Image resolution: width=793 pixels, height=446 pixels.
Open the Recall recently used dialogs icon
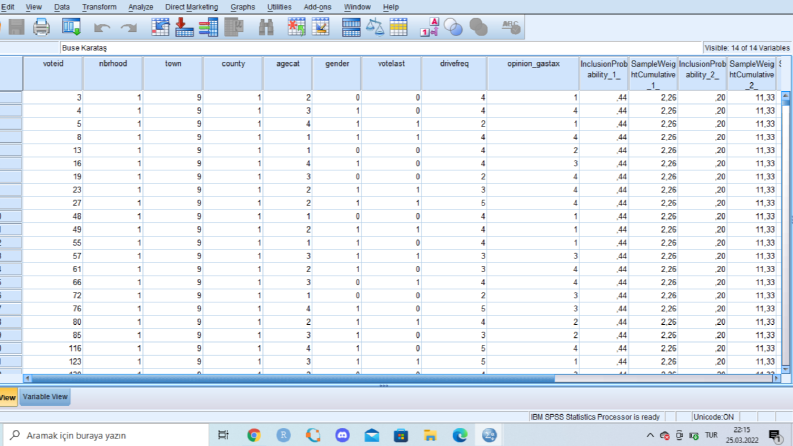[71, 27]
